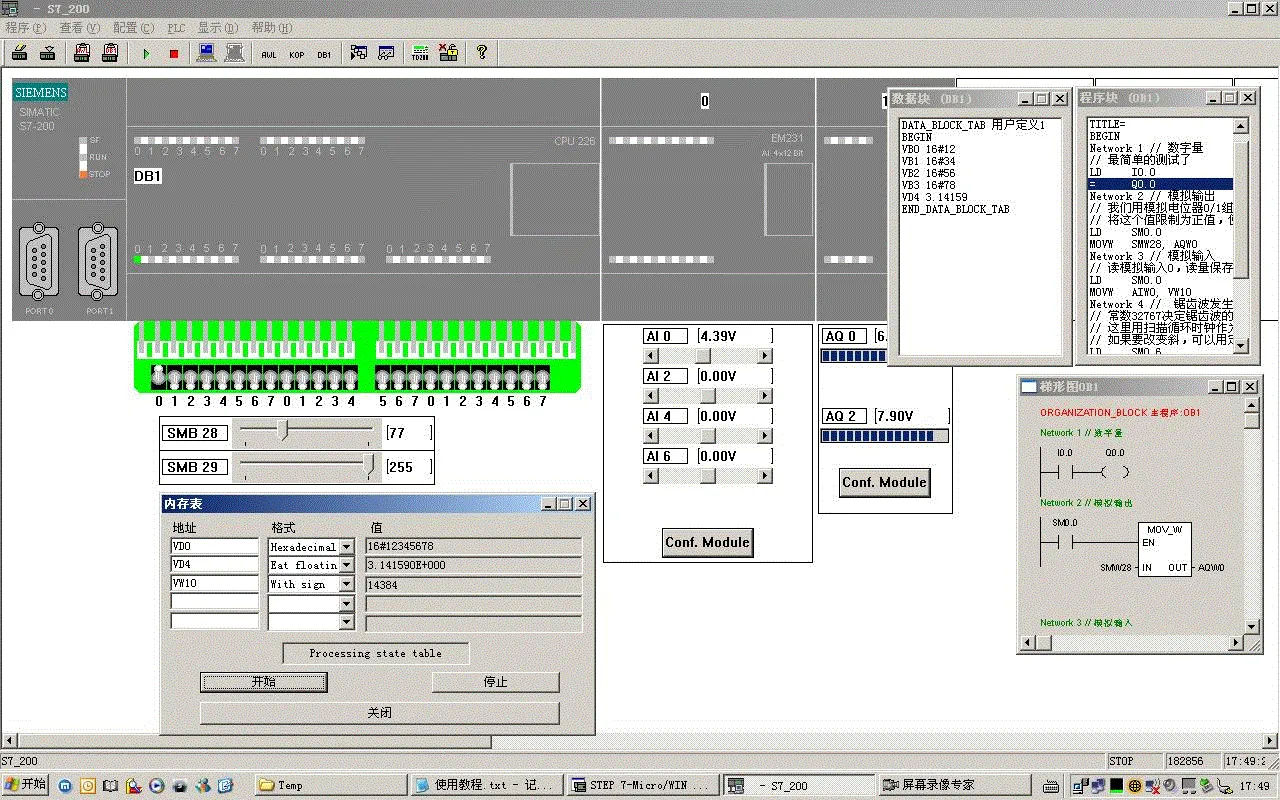Image resolution: width=1280 pixels, height=800 pixels.
Task: Click Conf. Module under the AI inputs
Action: (707, 542)
